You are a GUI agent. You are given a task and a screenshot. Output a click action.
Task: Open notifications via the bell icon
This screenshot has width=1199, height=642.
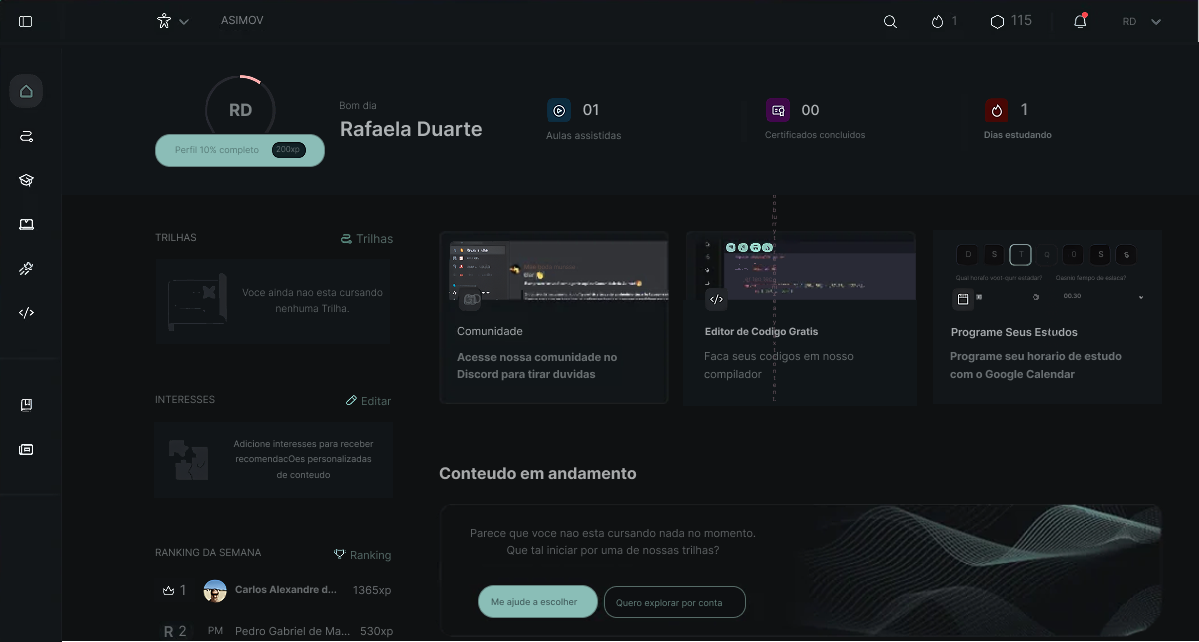click(1080, 21)
